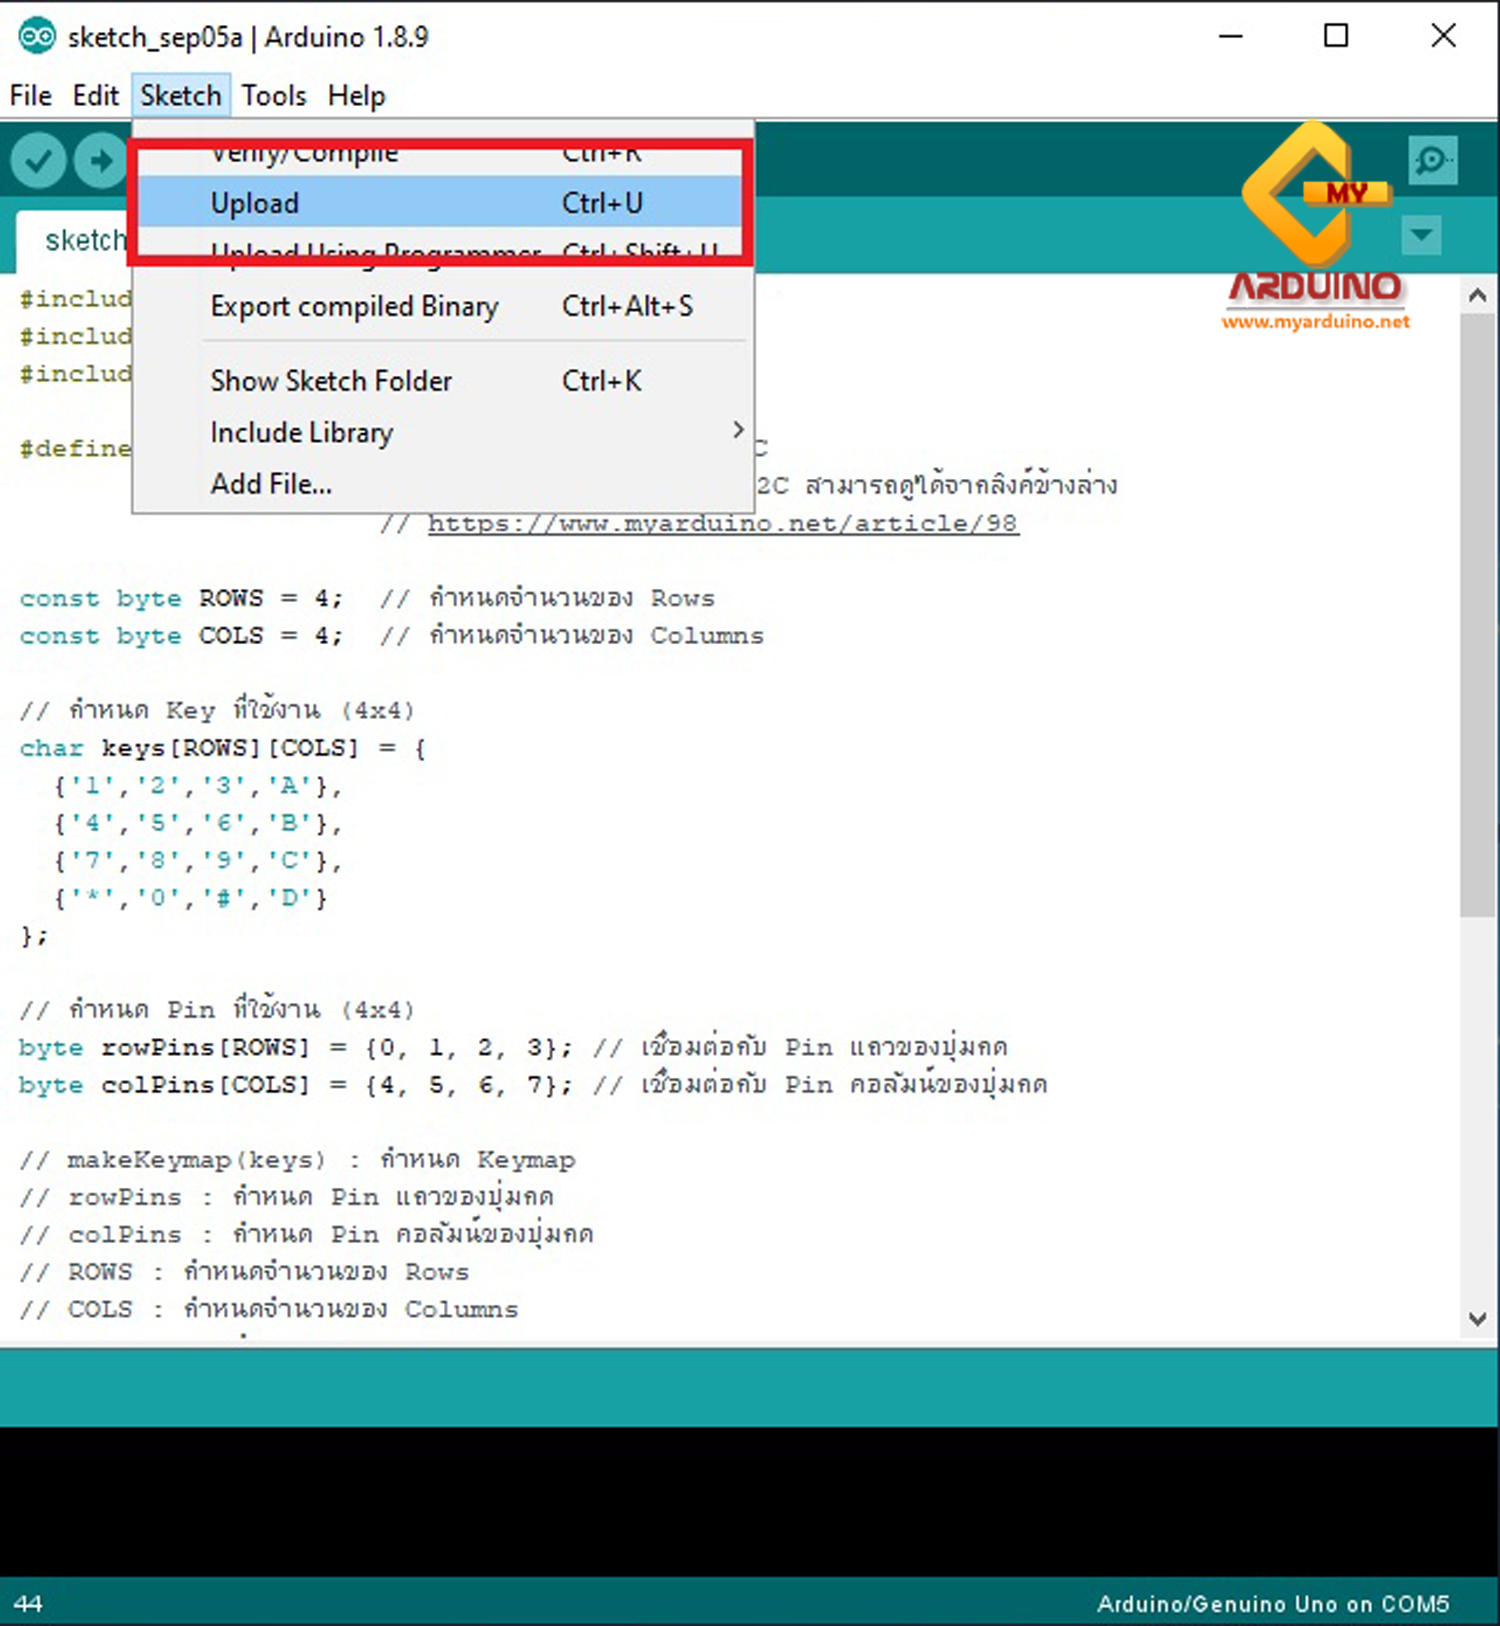Click the Verify checkmark toolbar icon
The width and height of the screenshot is (1500, 1626).
pos(39,161)
